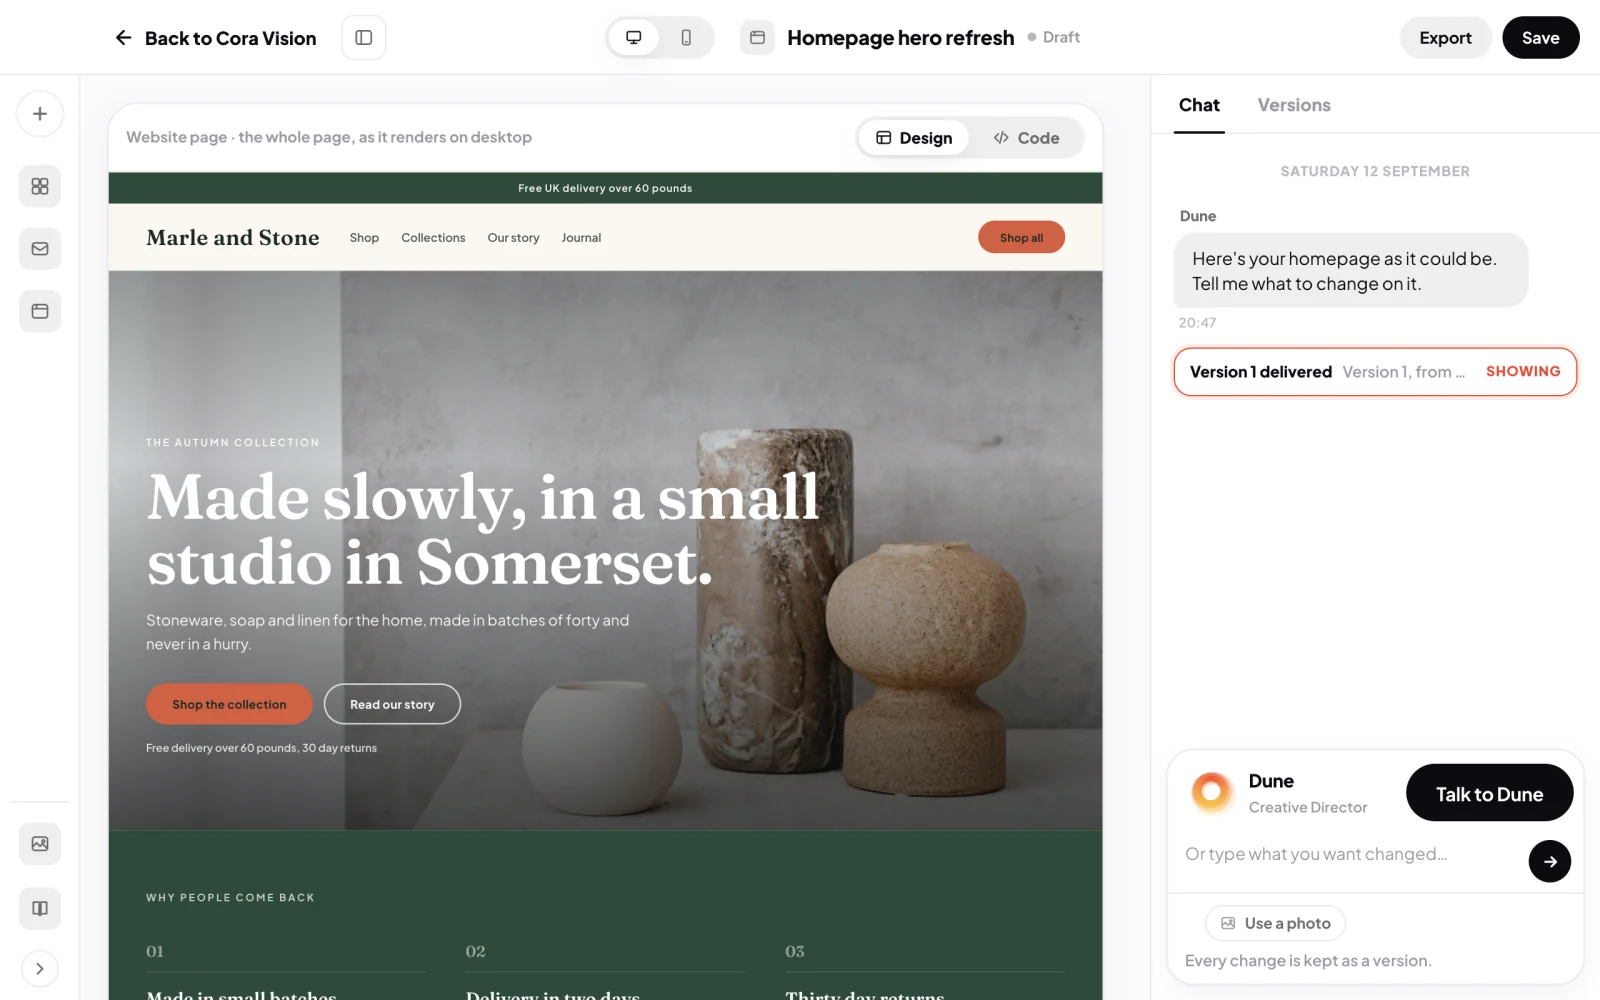Click THE AUTUMN COLLECTION eyebrow text
The height and width of the screenshot is (1000, 1600).
(233, 442)
